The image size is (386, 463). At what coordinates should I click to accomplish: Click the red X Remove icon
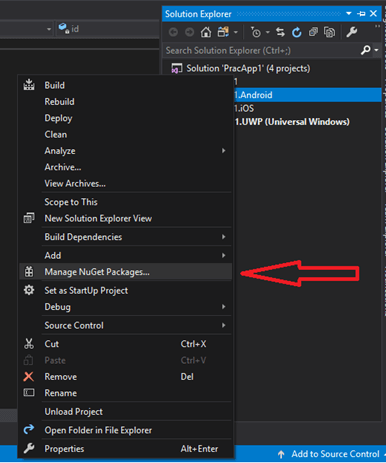(29, 377)
